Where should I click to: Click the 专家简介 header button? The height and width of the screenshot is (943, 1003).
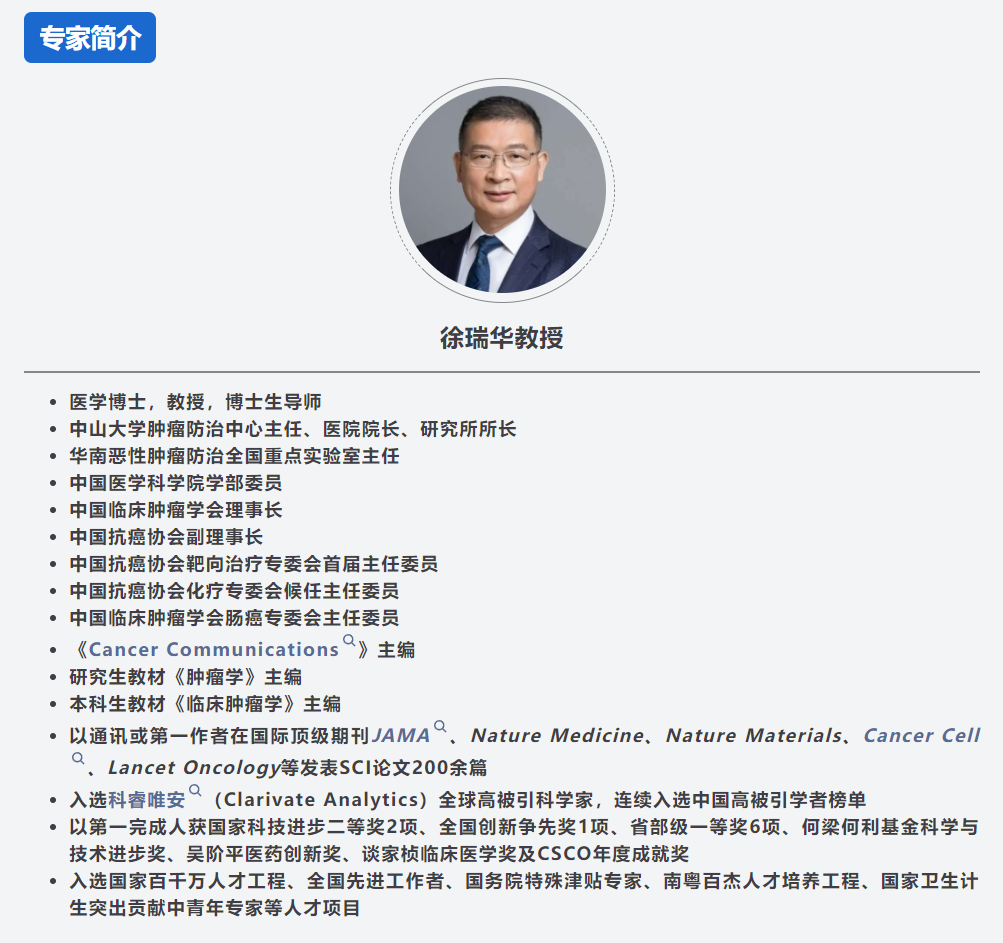pos(90,38)
